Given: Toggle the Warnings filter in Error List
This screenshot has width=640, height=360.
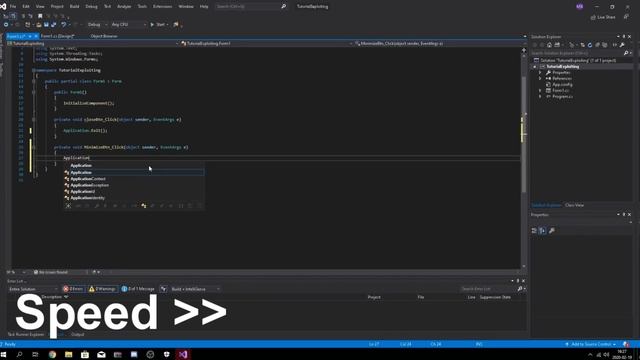Looking at the screenshot, I should 102,289.
